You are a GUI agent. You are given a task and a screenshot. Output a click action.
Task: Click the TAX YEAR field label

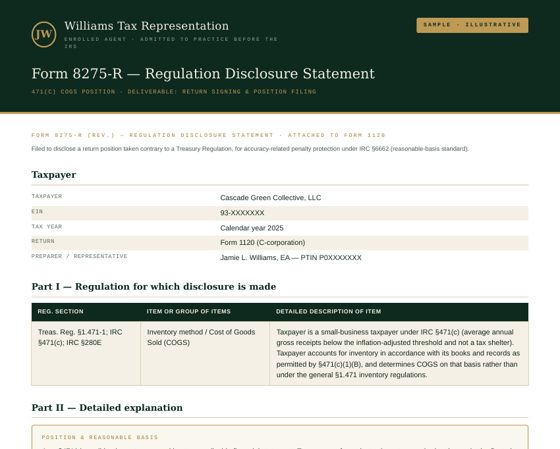click(x=47, y=226)
